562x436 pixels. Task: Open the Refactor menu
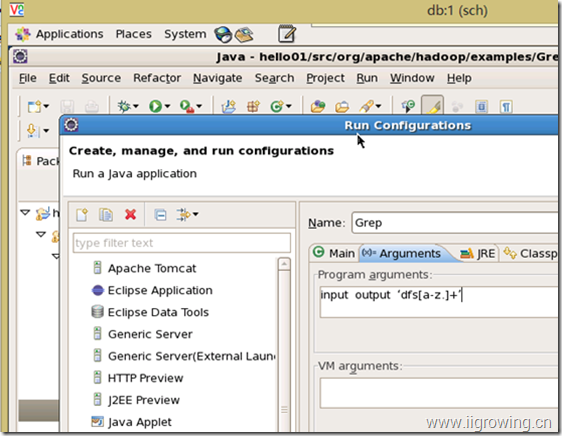click(x=157, y=78)
